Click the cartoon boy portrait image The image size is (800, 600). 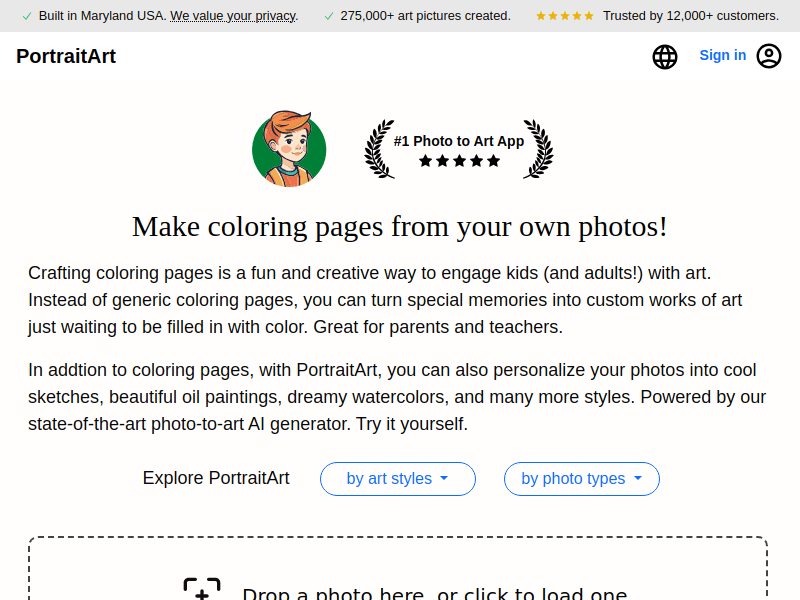289,149
